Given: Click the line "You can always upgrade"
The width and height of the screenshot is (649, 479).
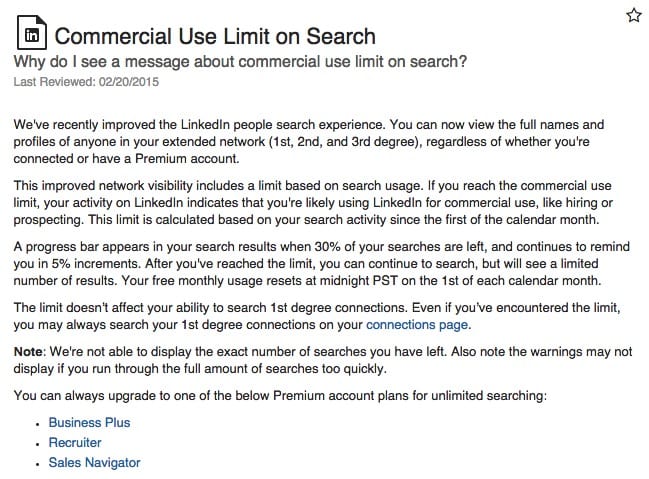Looking at the screenshot, I should click(x=280, y=395).
